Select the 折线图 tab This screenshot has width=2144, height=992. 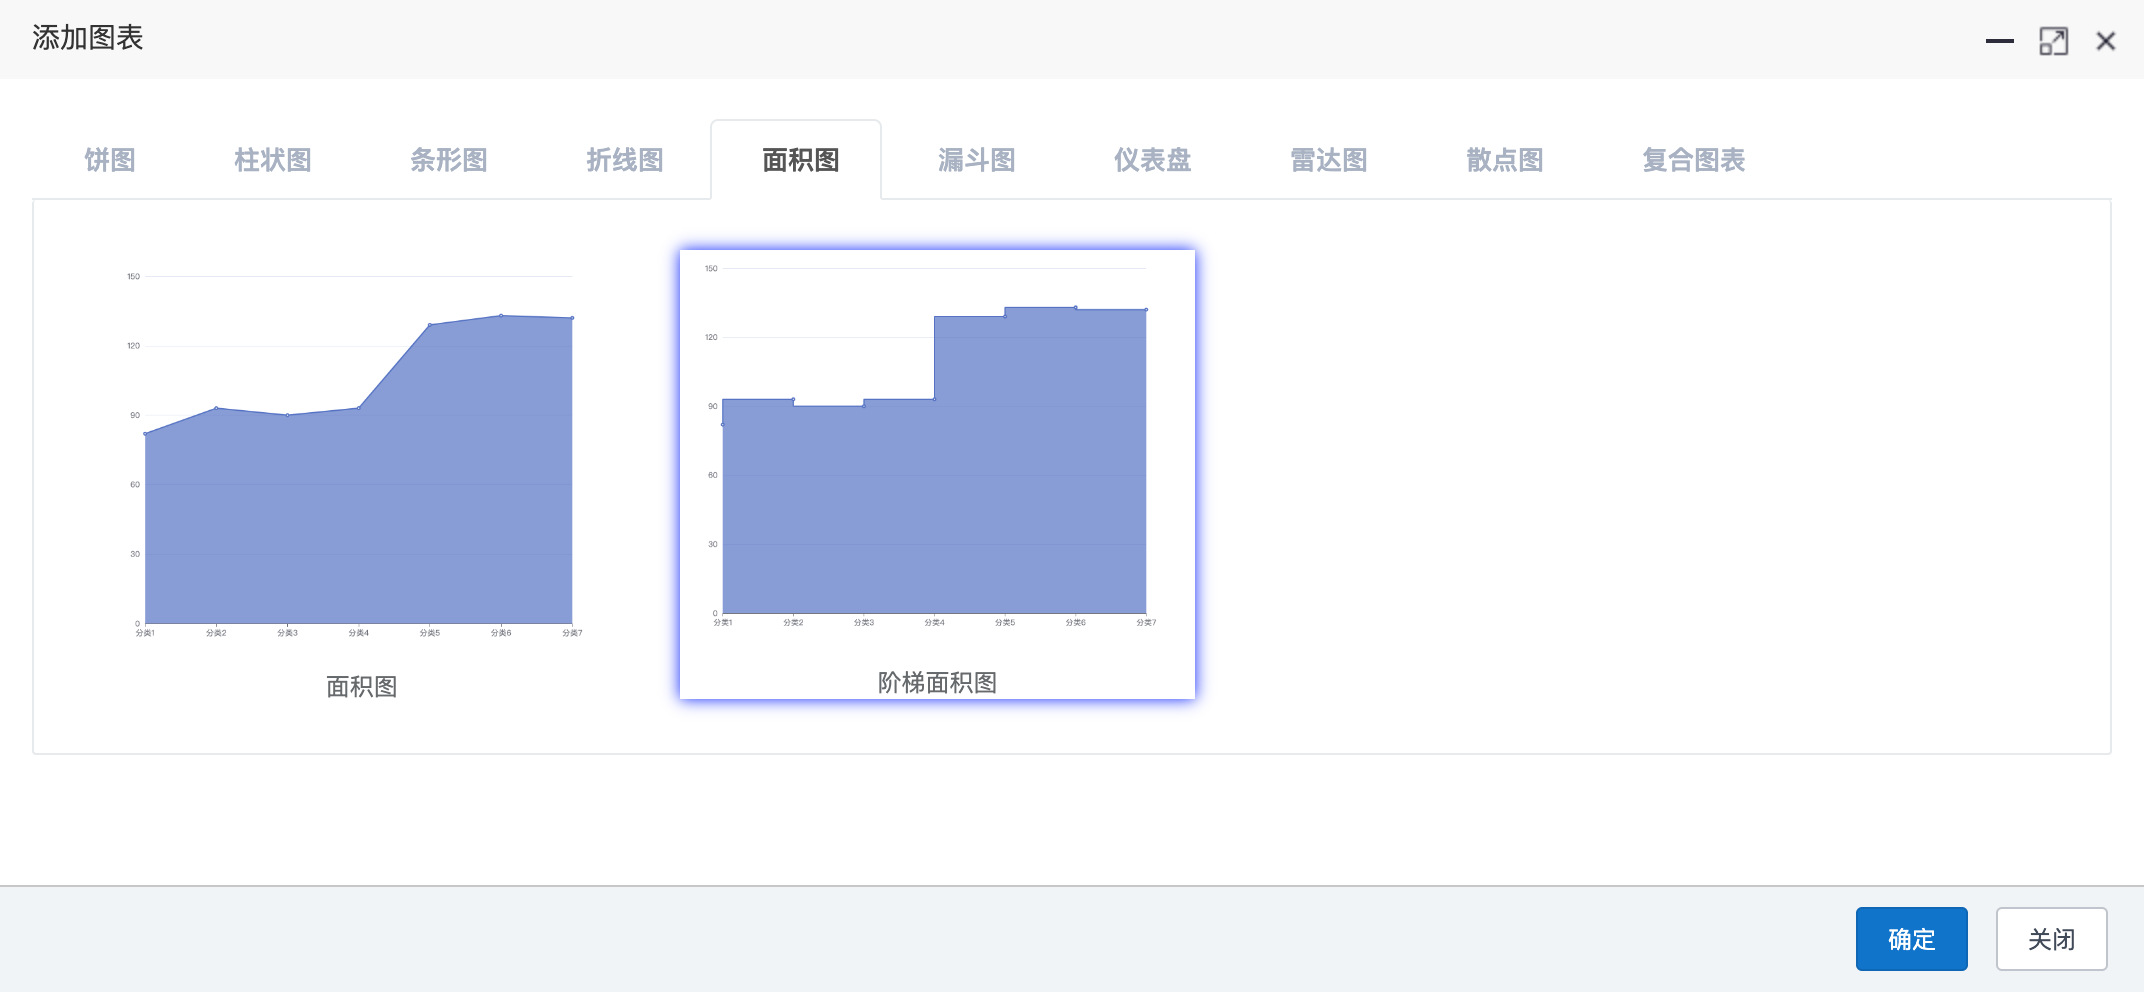click(x=624, y=160)
